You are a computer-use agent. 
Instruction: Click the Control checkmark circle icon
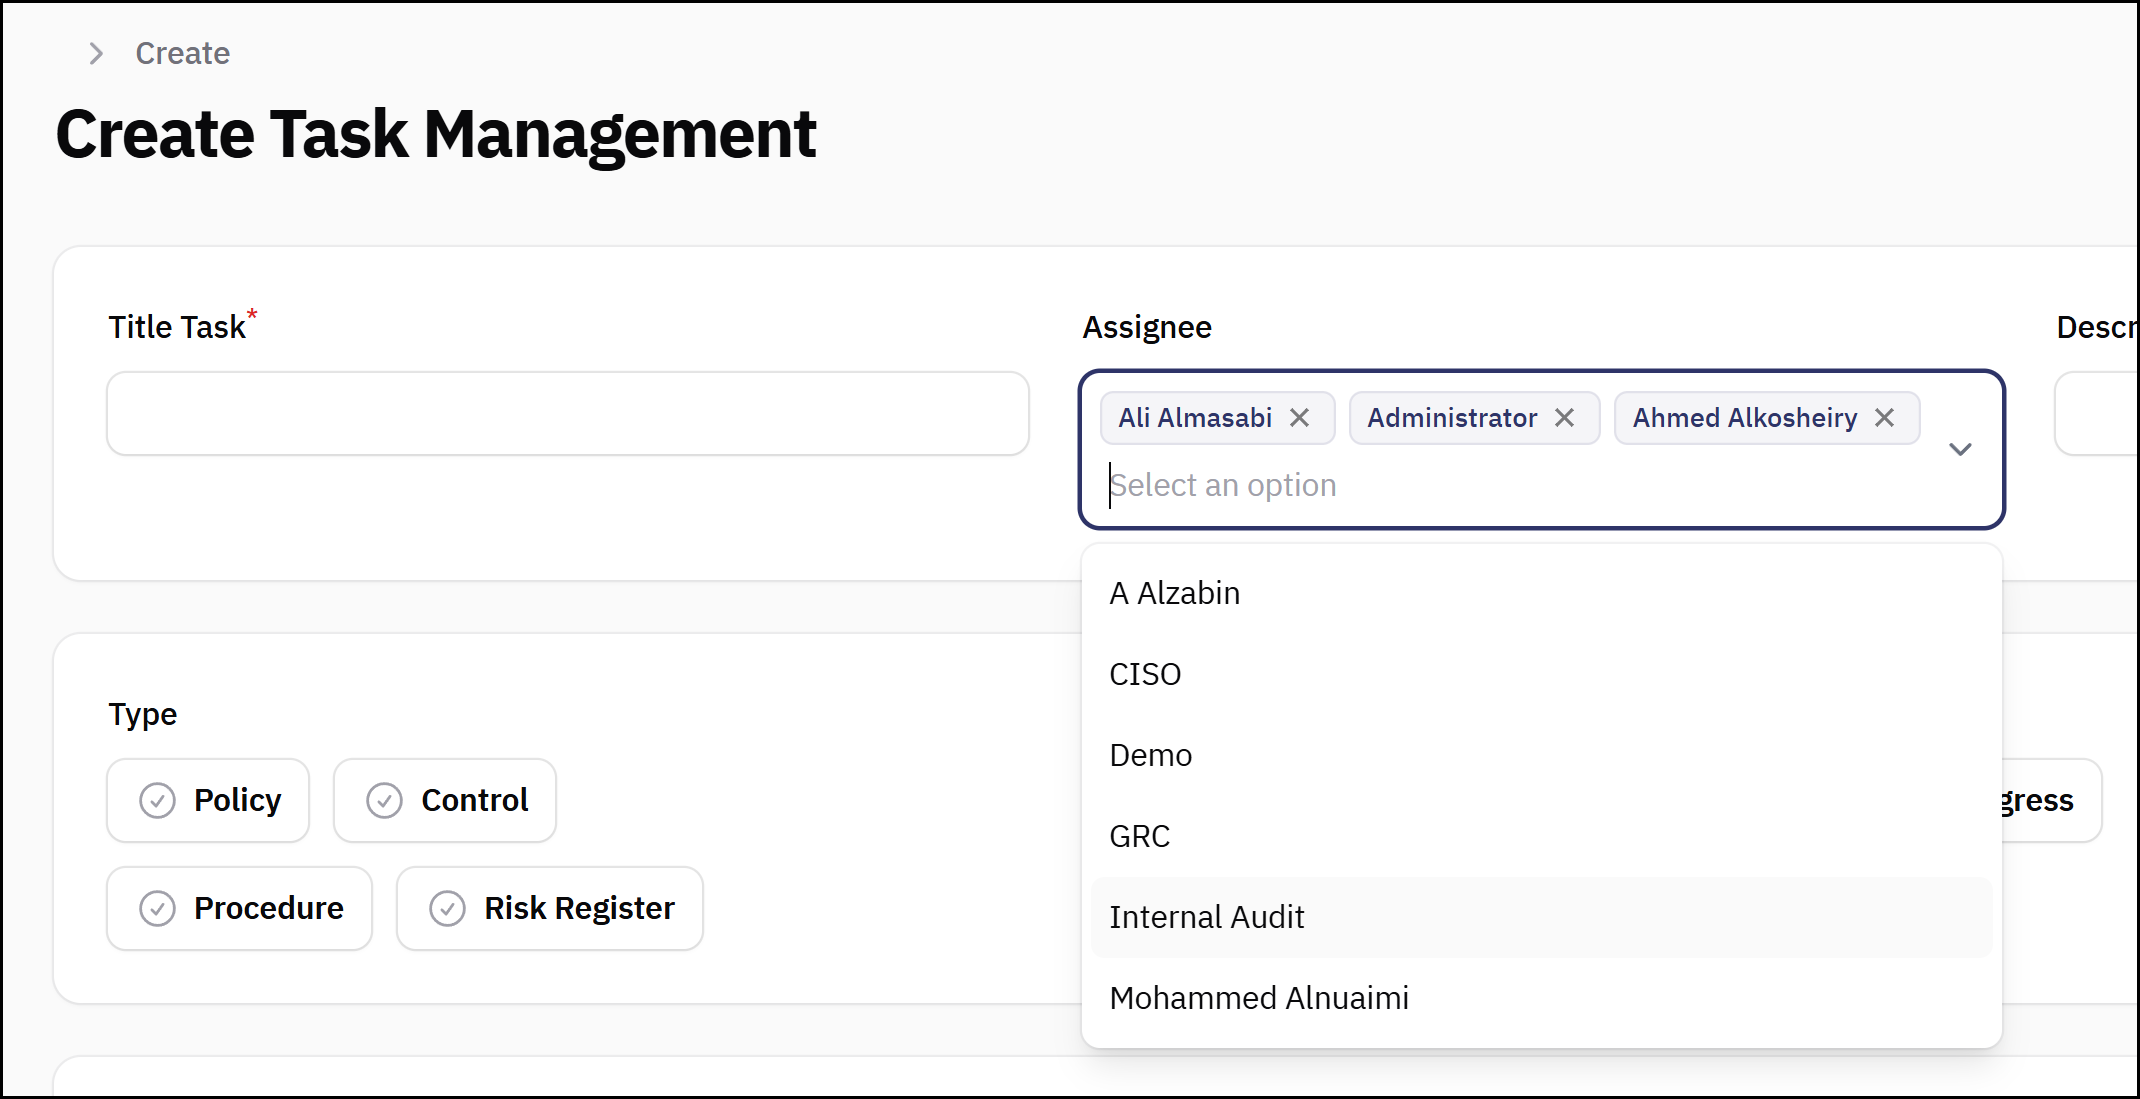point(384,801)
